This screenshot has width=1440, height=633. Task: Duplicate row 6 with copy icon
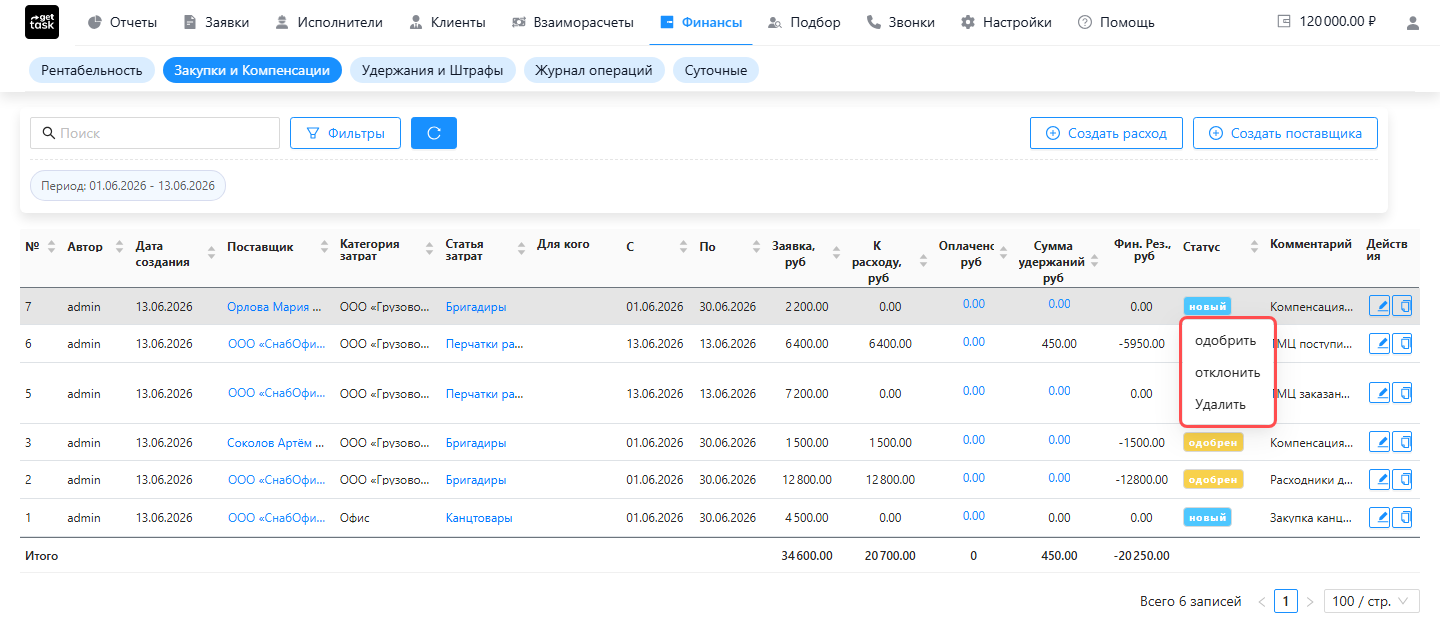coord(1402,343)
